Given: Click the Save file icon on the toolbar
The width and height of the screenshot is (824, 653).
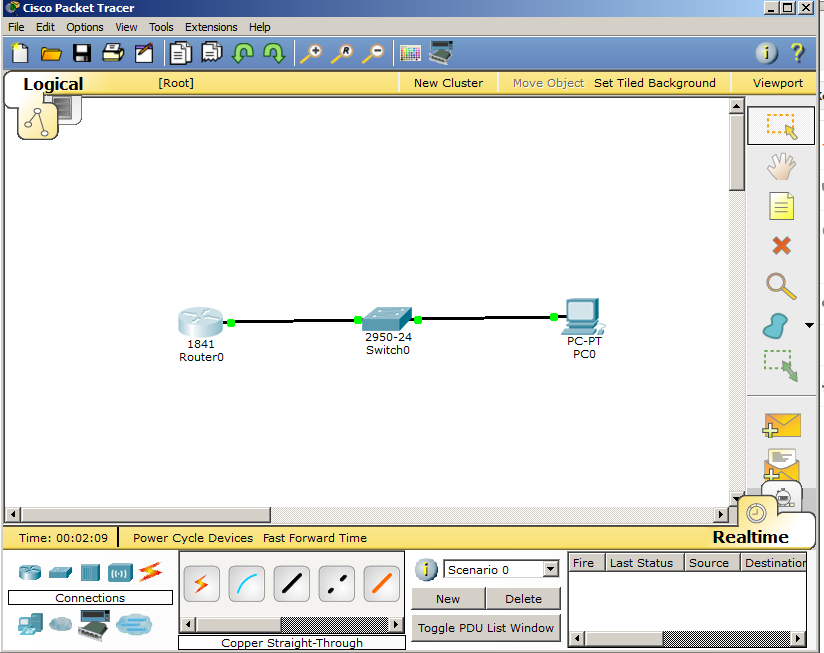Looking at the screenshot, I should pyautogui.click(x=82, y=52).
